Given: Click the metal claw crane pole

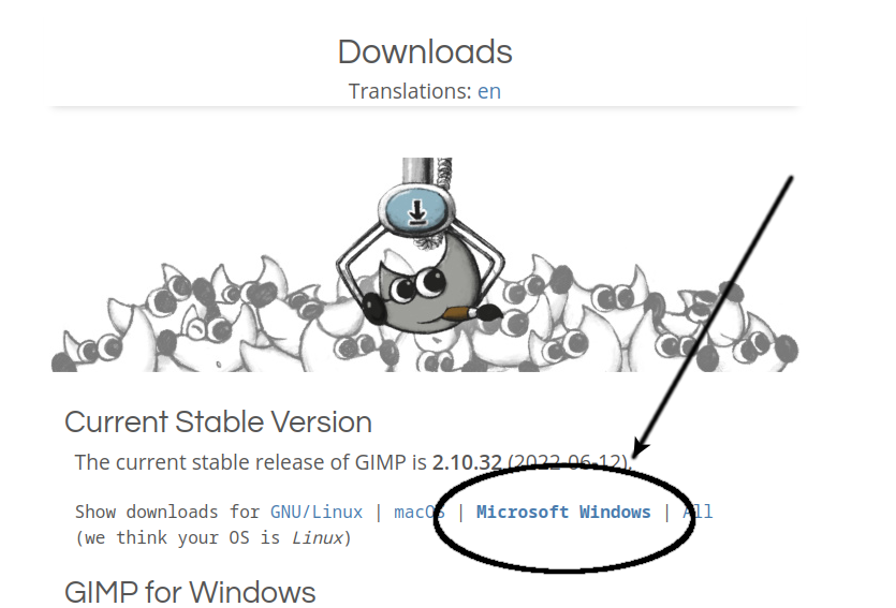Looking at the screenshot, I should tap(426, 170).
